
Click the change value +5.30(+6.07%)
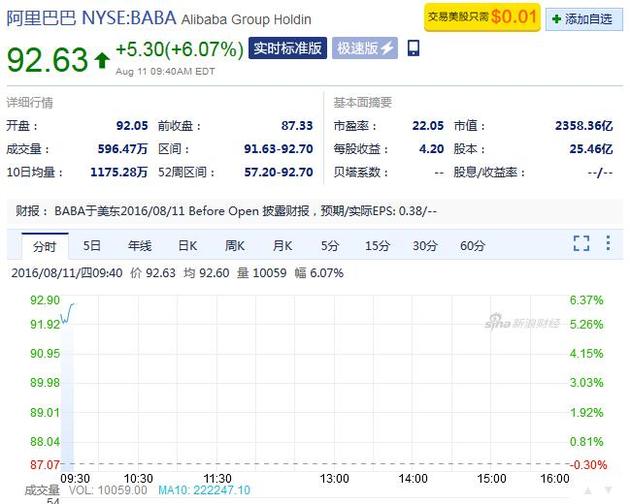180,49
